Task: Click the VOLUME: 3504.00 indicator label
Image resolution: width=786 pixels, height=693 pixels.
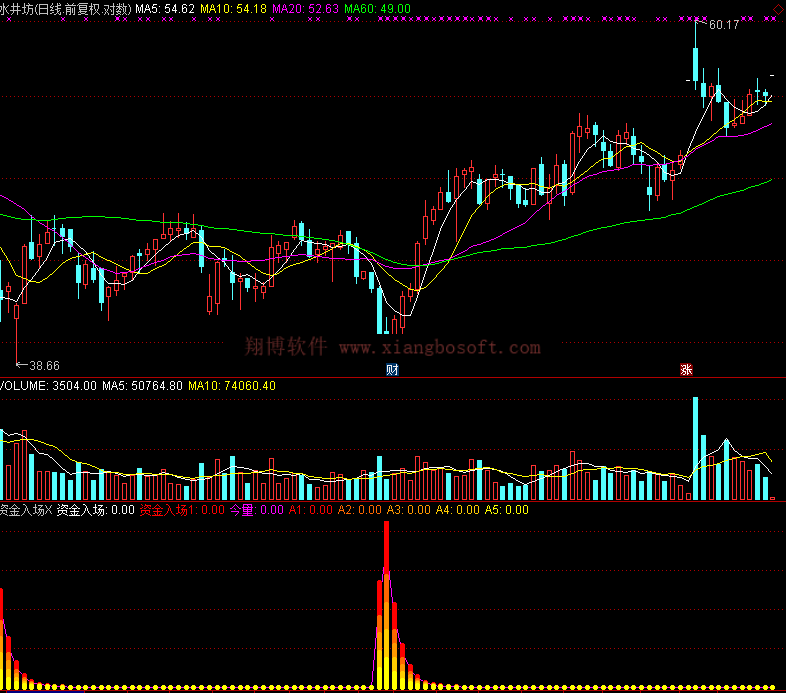Action: click(48, 385)
